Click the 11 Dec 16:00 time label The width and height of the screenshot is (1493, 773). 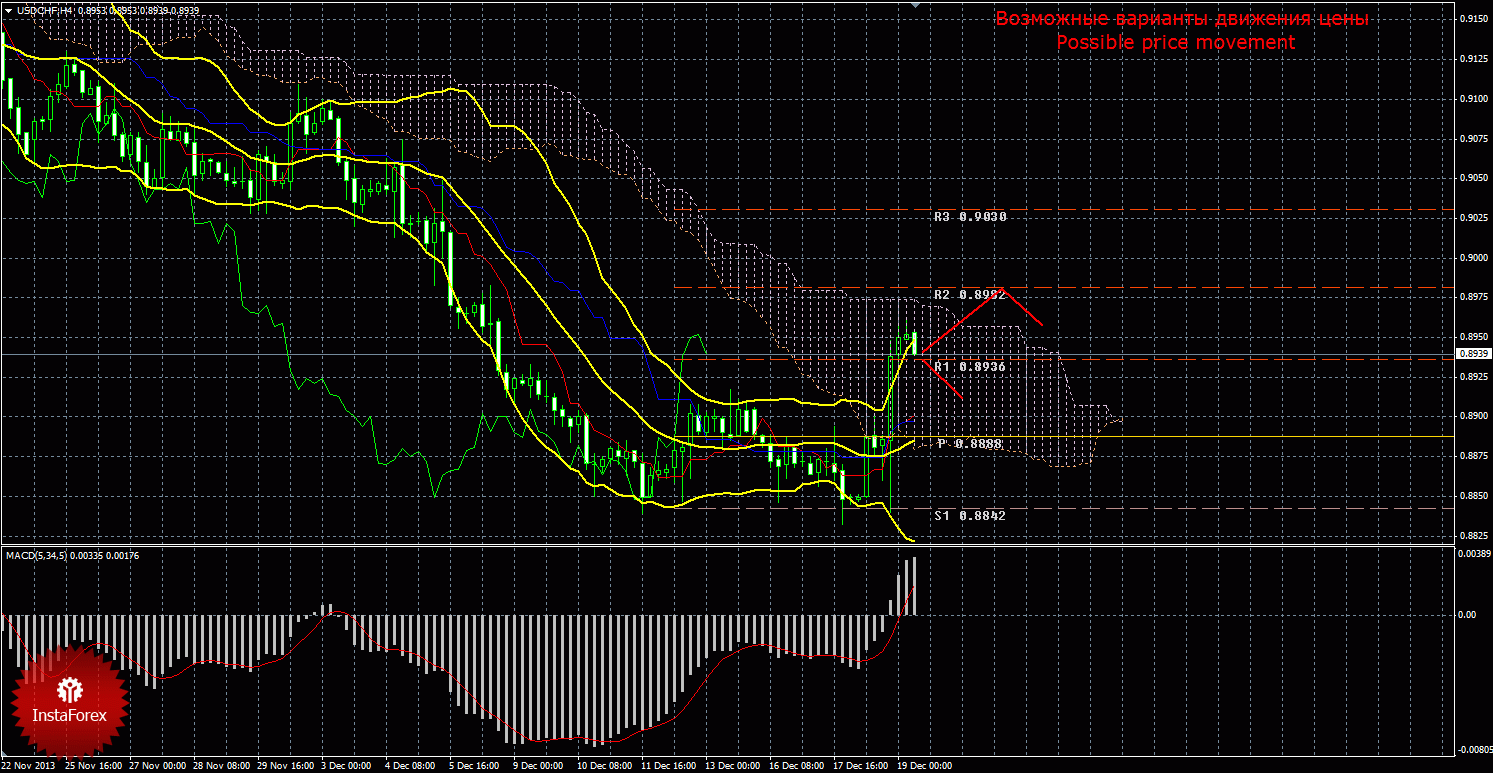670,766
